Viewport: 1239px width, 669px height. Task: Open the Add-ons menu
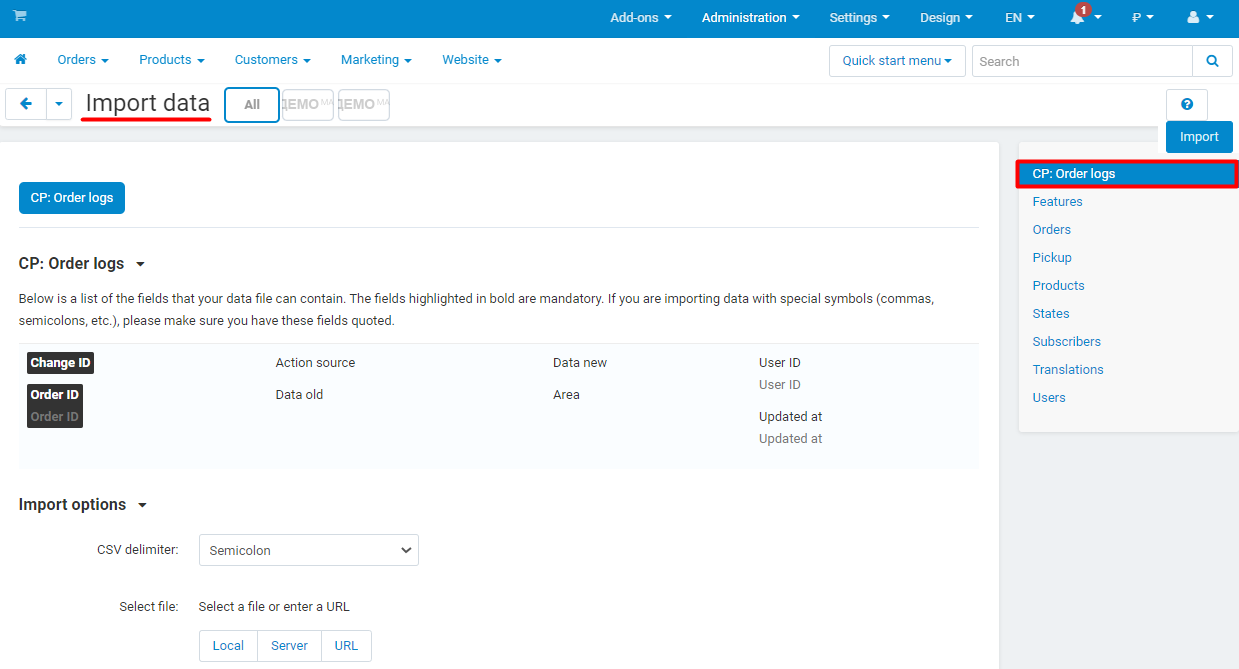[641, 17]
